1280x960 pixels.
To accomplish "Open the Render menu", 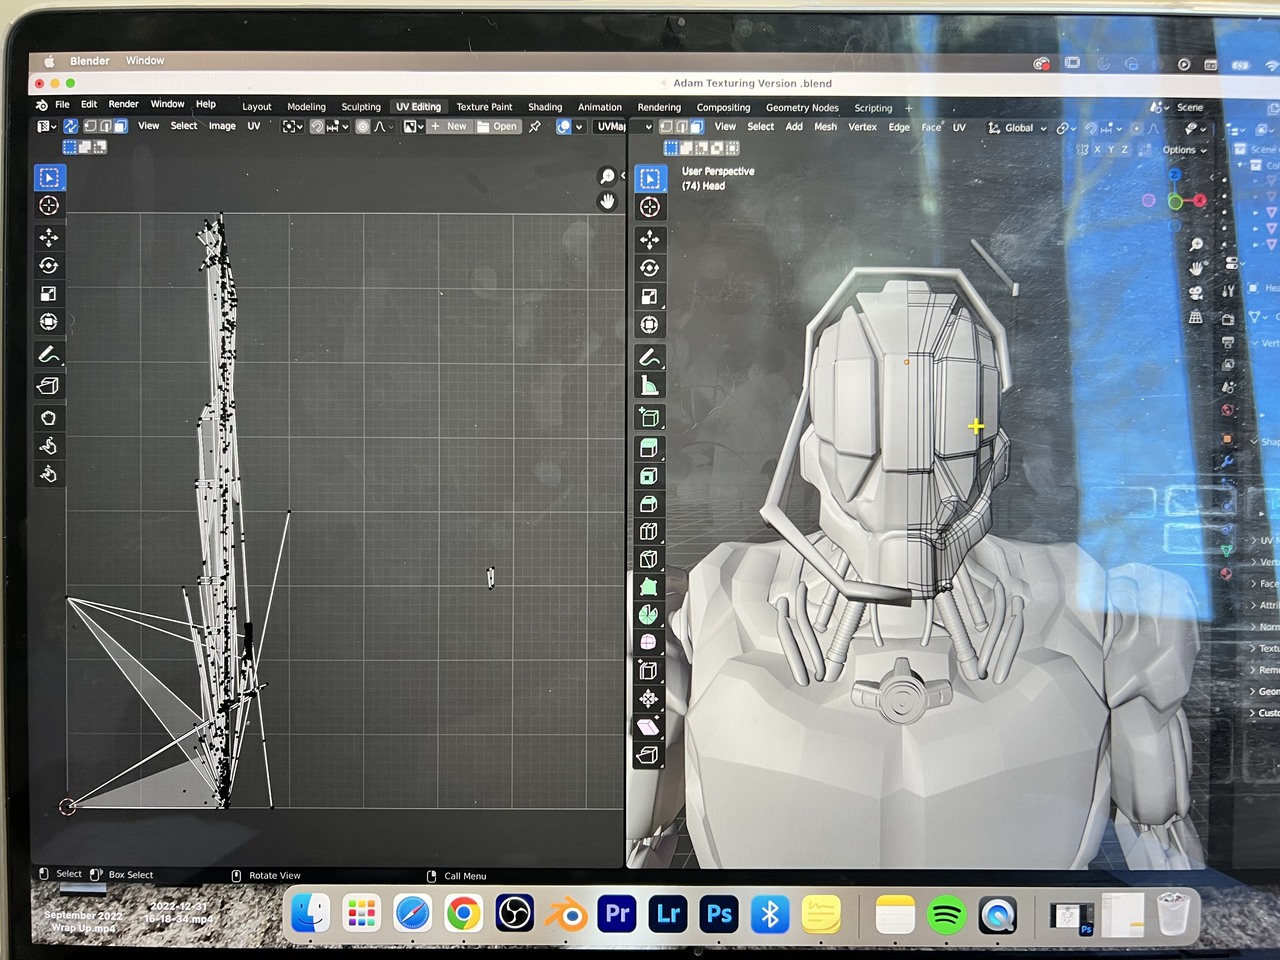I will coord(123,104).
